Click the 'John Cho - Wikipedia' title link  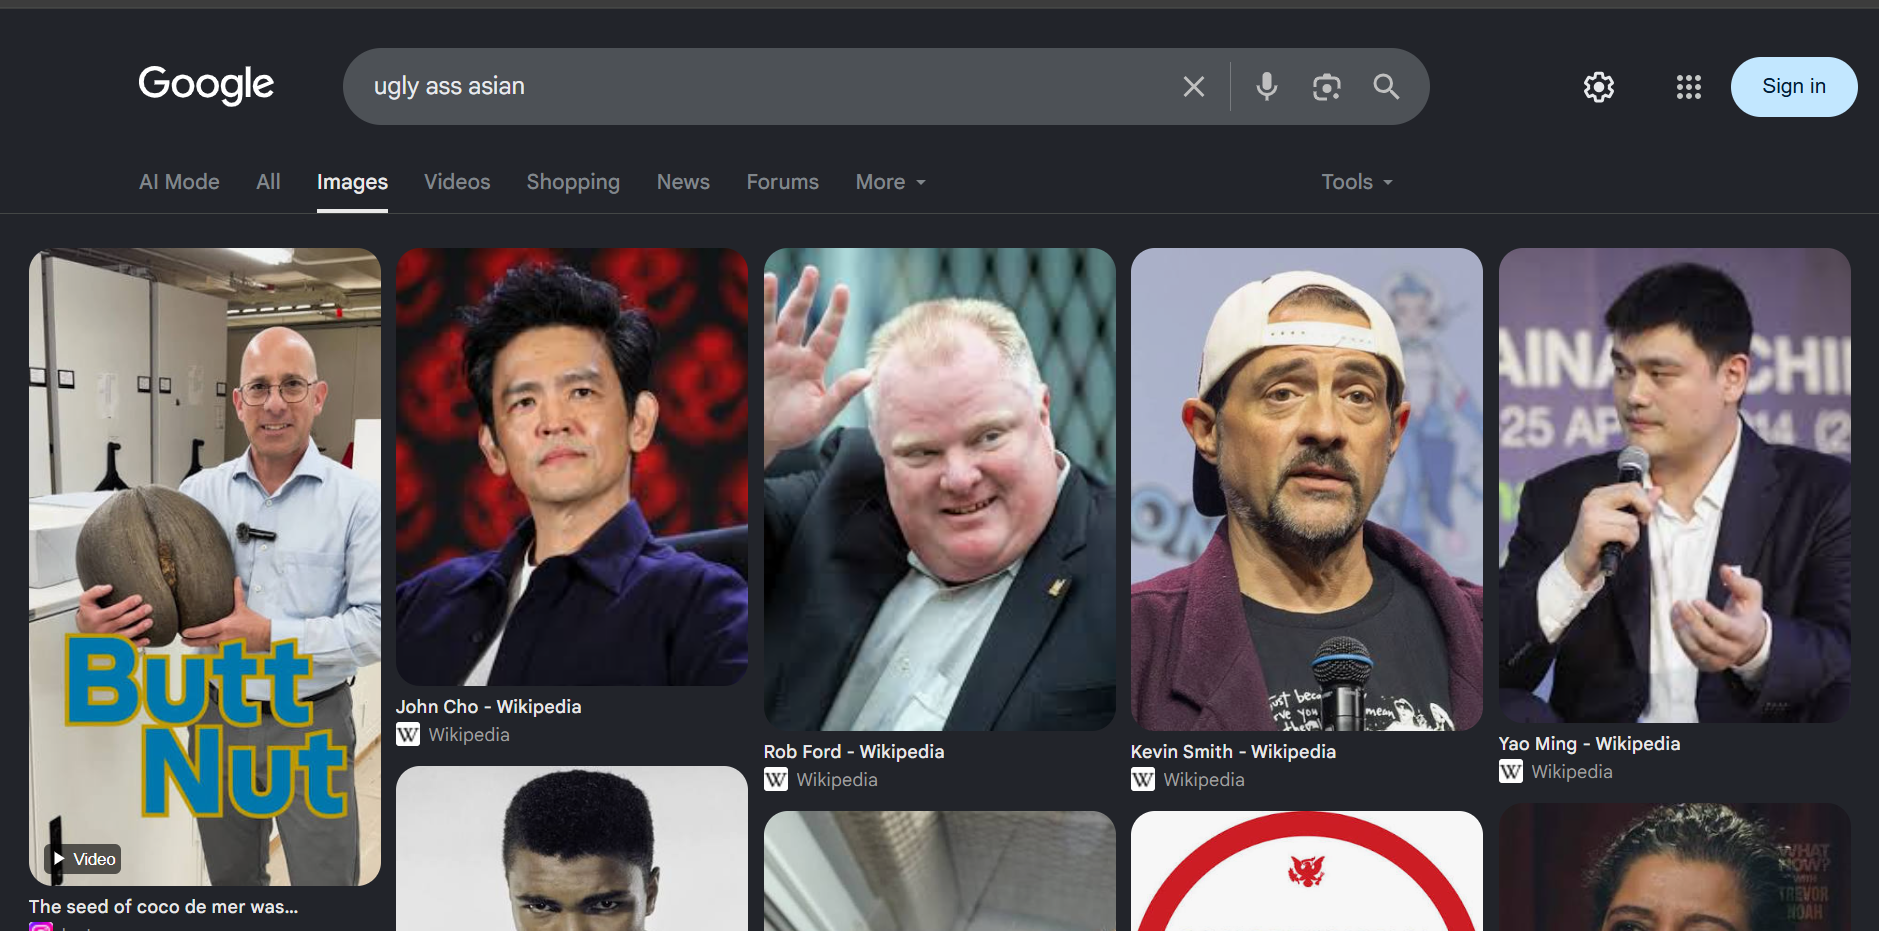488,707
